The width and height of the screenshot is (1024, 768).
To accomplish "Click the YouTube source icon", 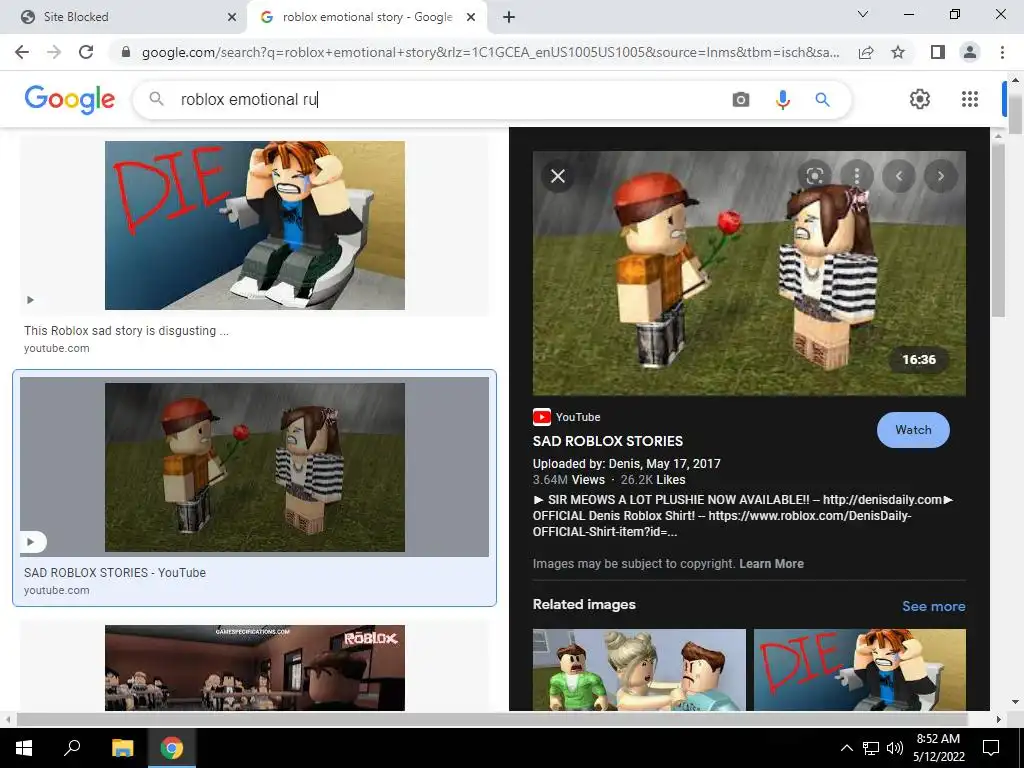I will [541, 417].
